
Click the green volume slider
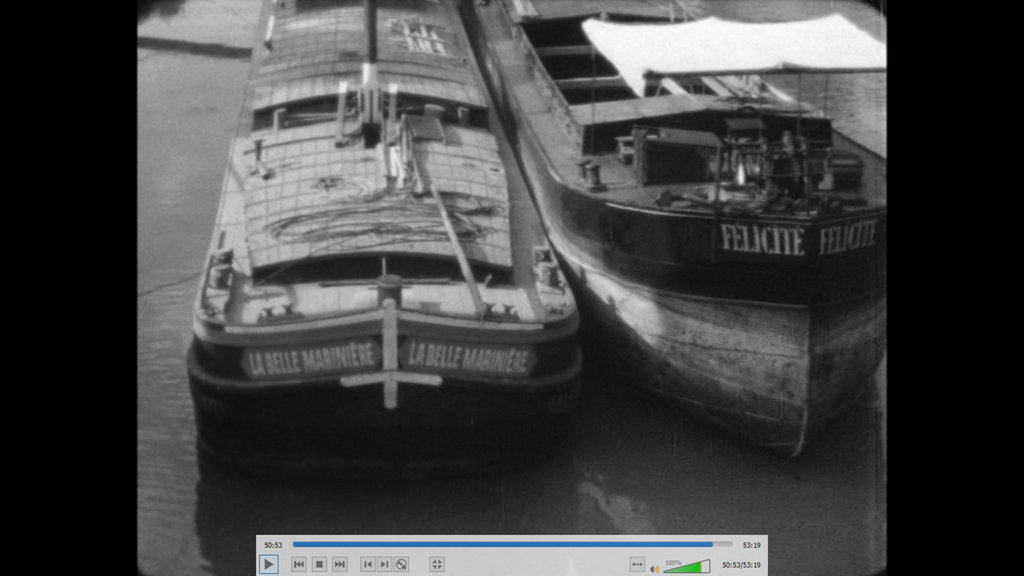point(686,567)
